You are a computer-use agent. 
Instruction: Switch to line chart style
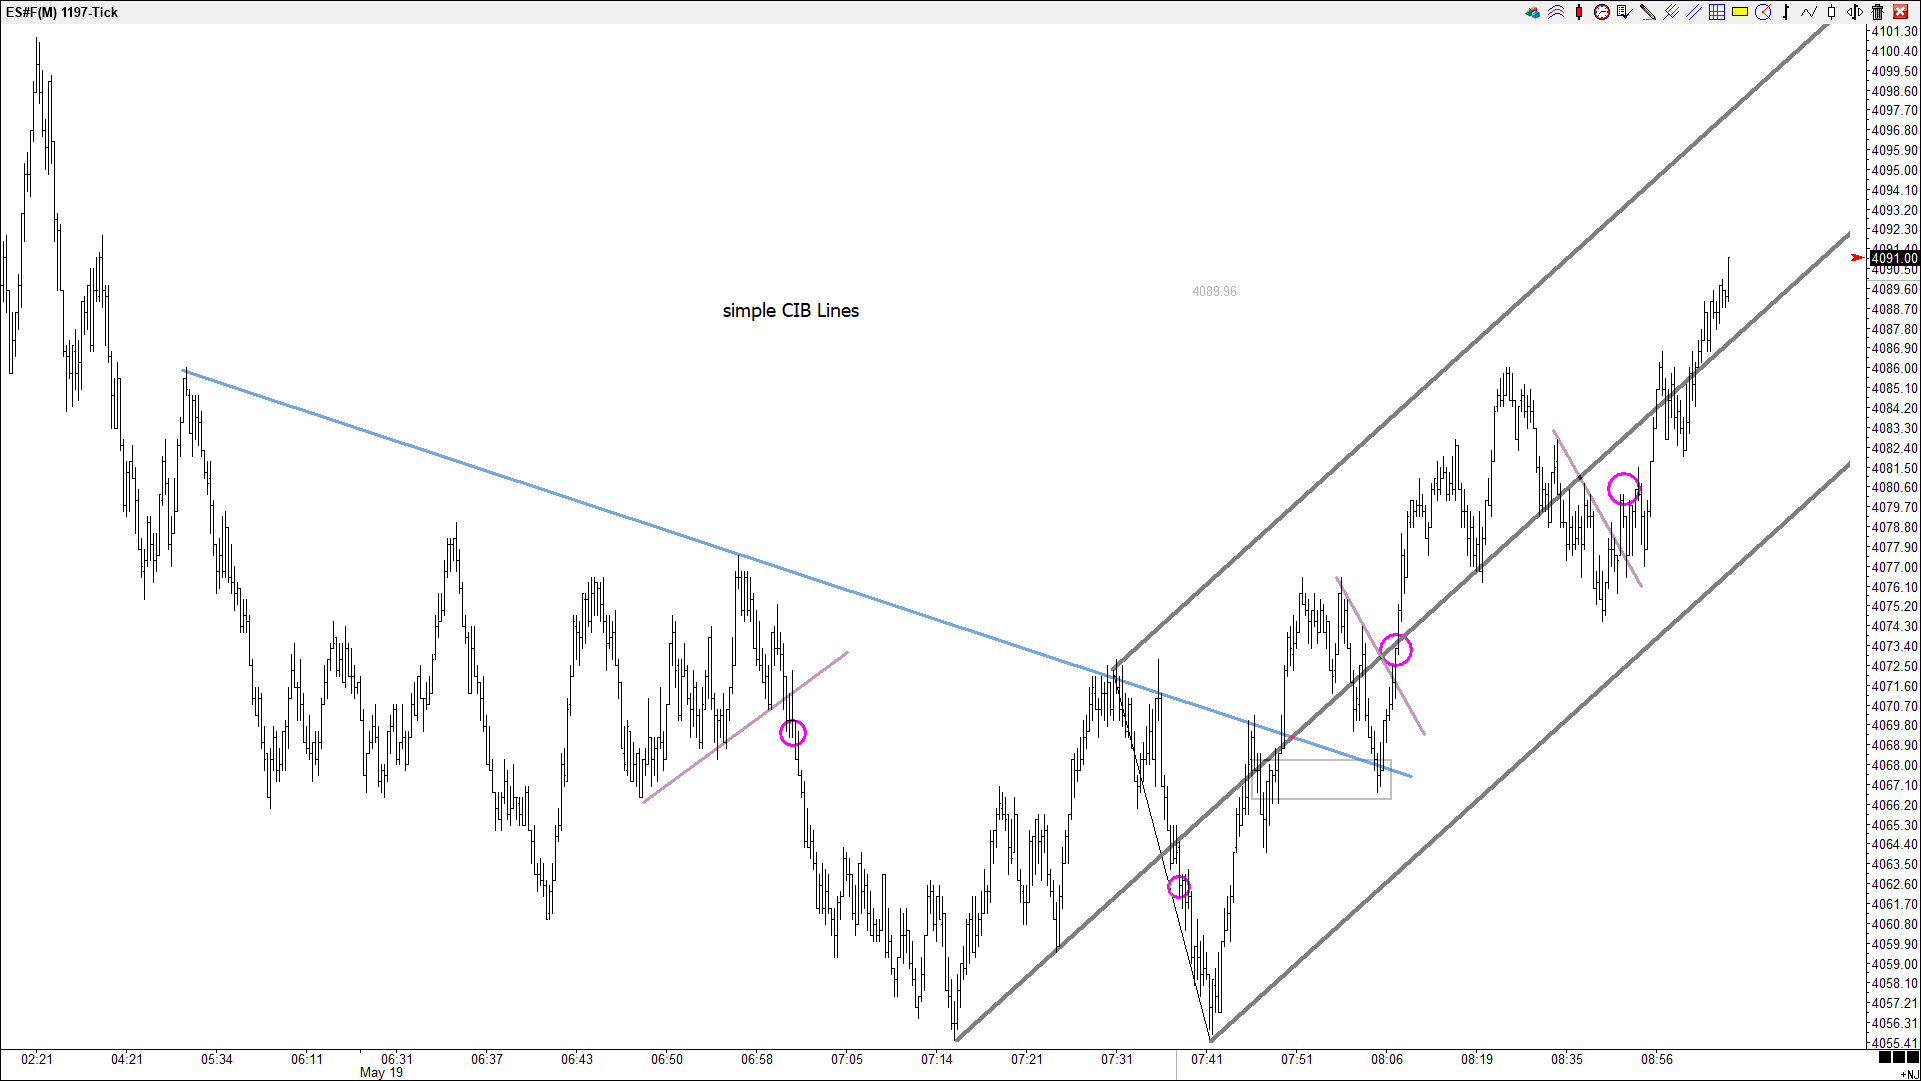(1809, 12)
